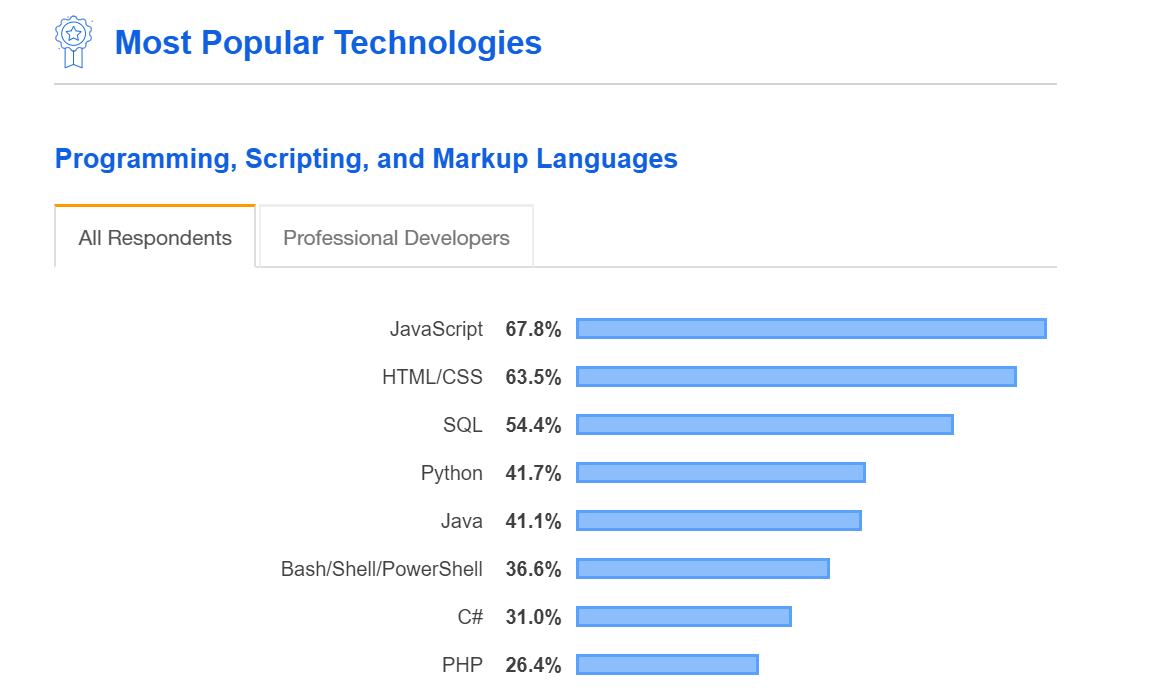Click the 41.1% value next to Java
Viewport: 1155px width, 694px height.
[533, 521]
